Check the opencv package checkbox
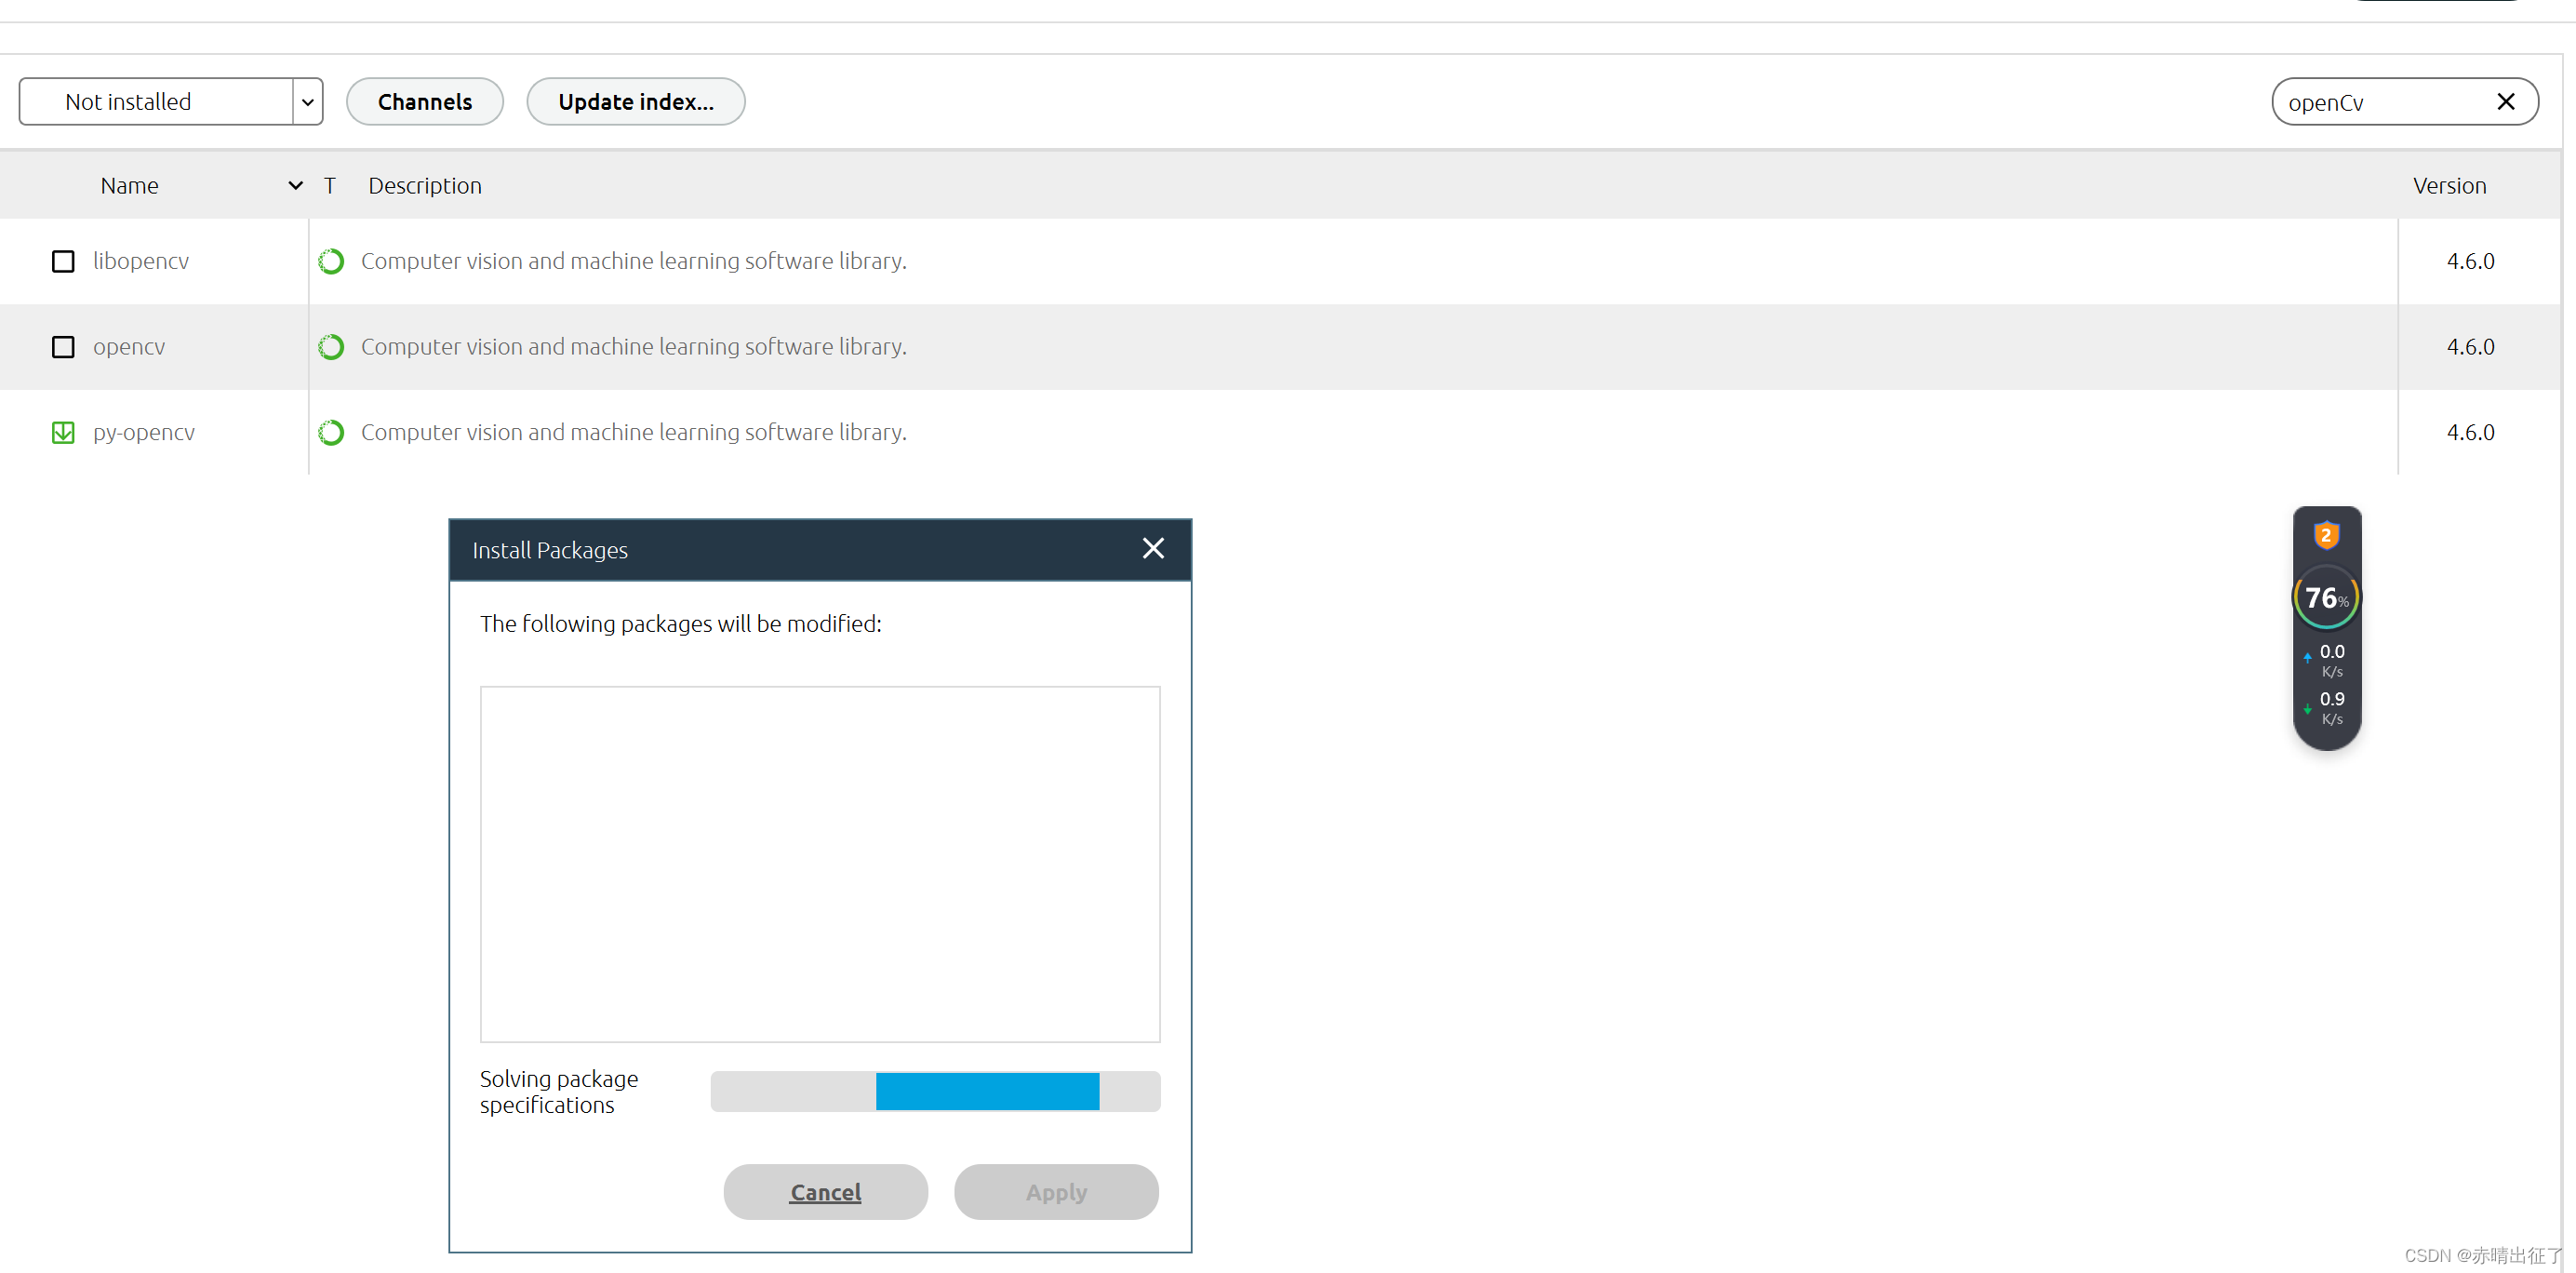The image size is (2576, 1273). [63, 347]
